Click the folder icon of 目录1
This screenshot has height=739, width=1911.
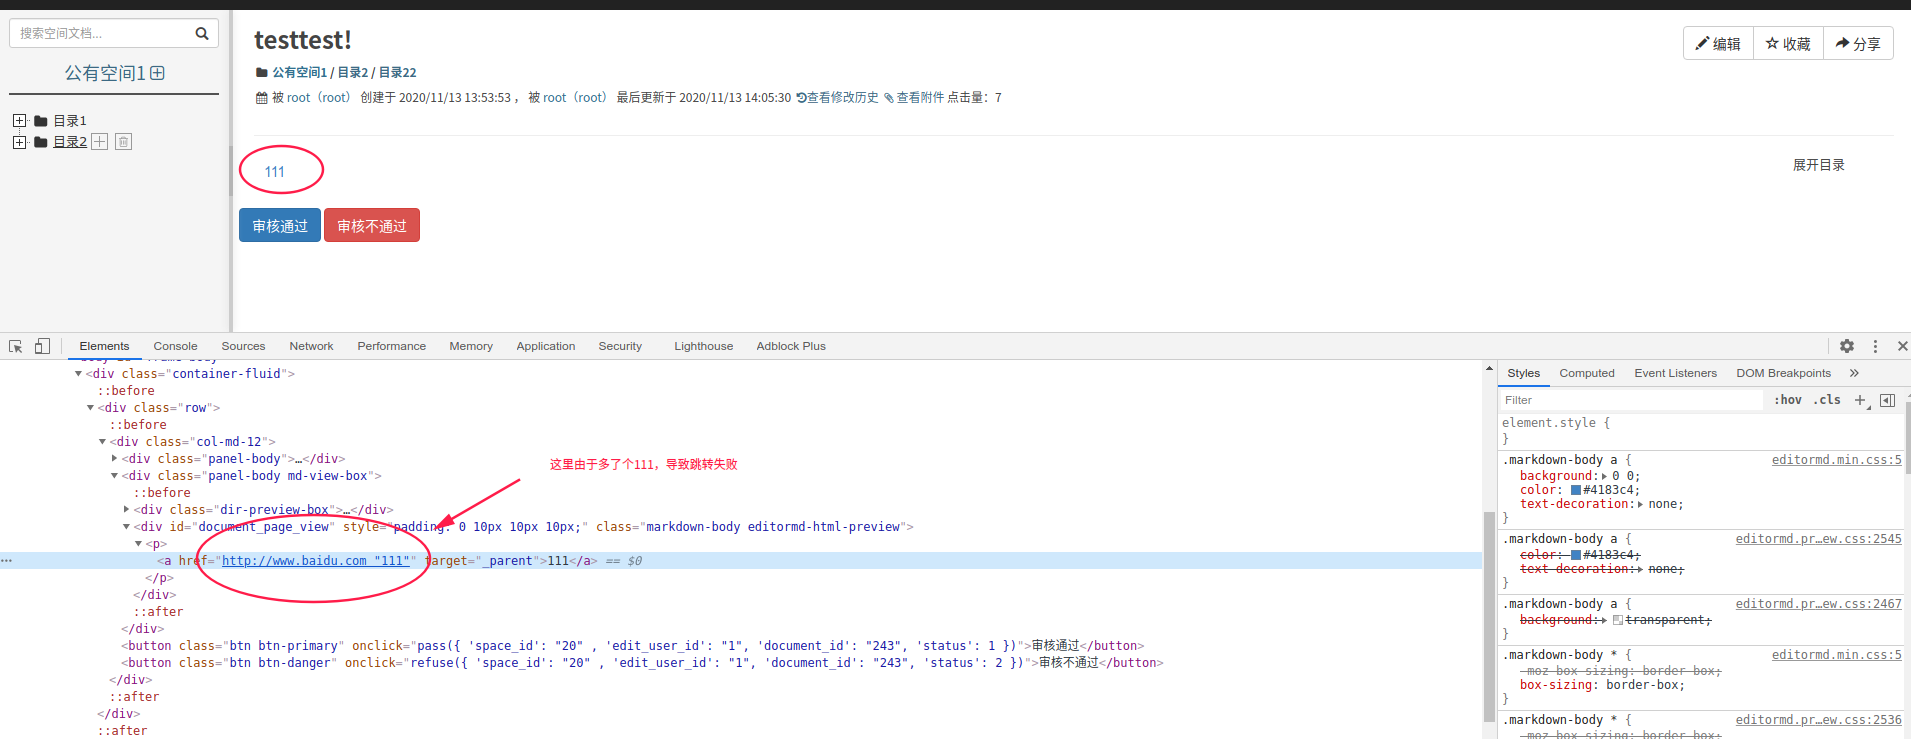[41, 121]
